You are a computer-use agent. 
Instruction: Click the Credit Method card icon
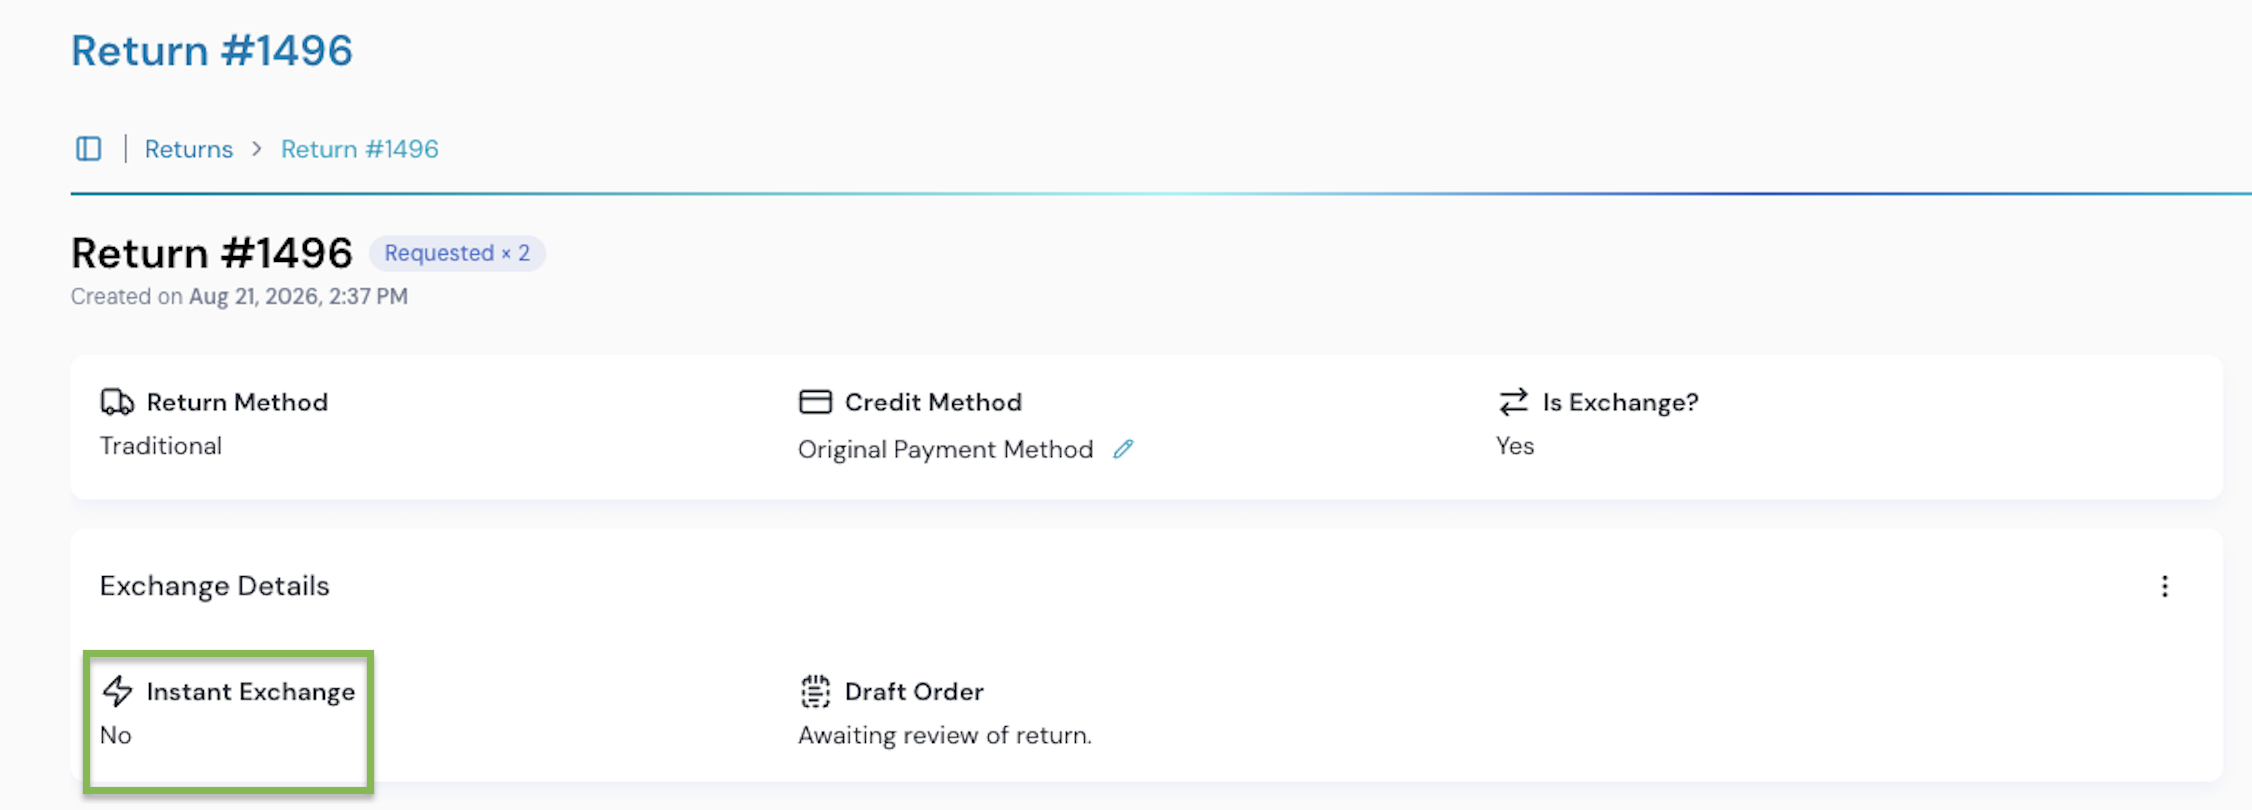tap(815, 402)
